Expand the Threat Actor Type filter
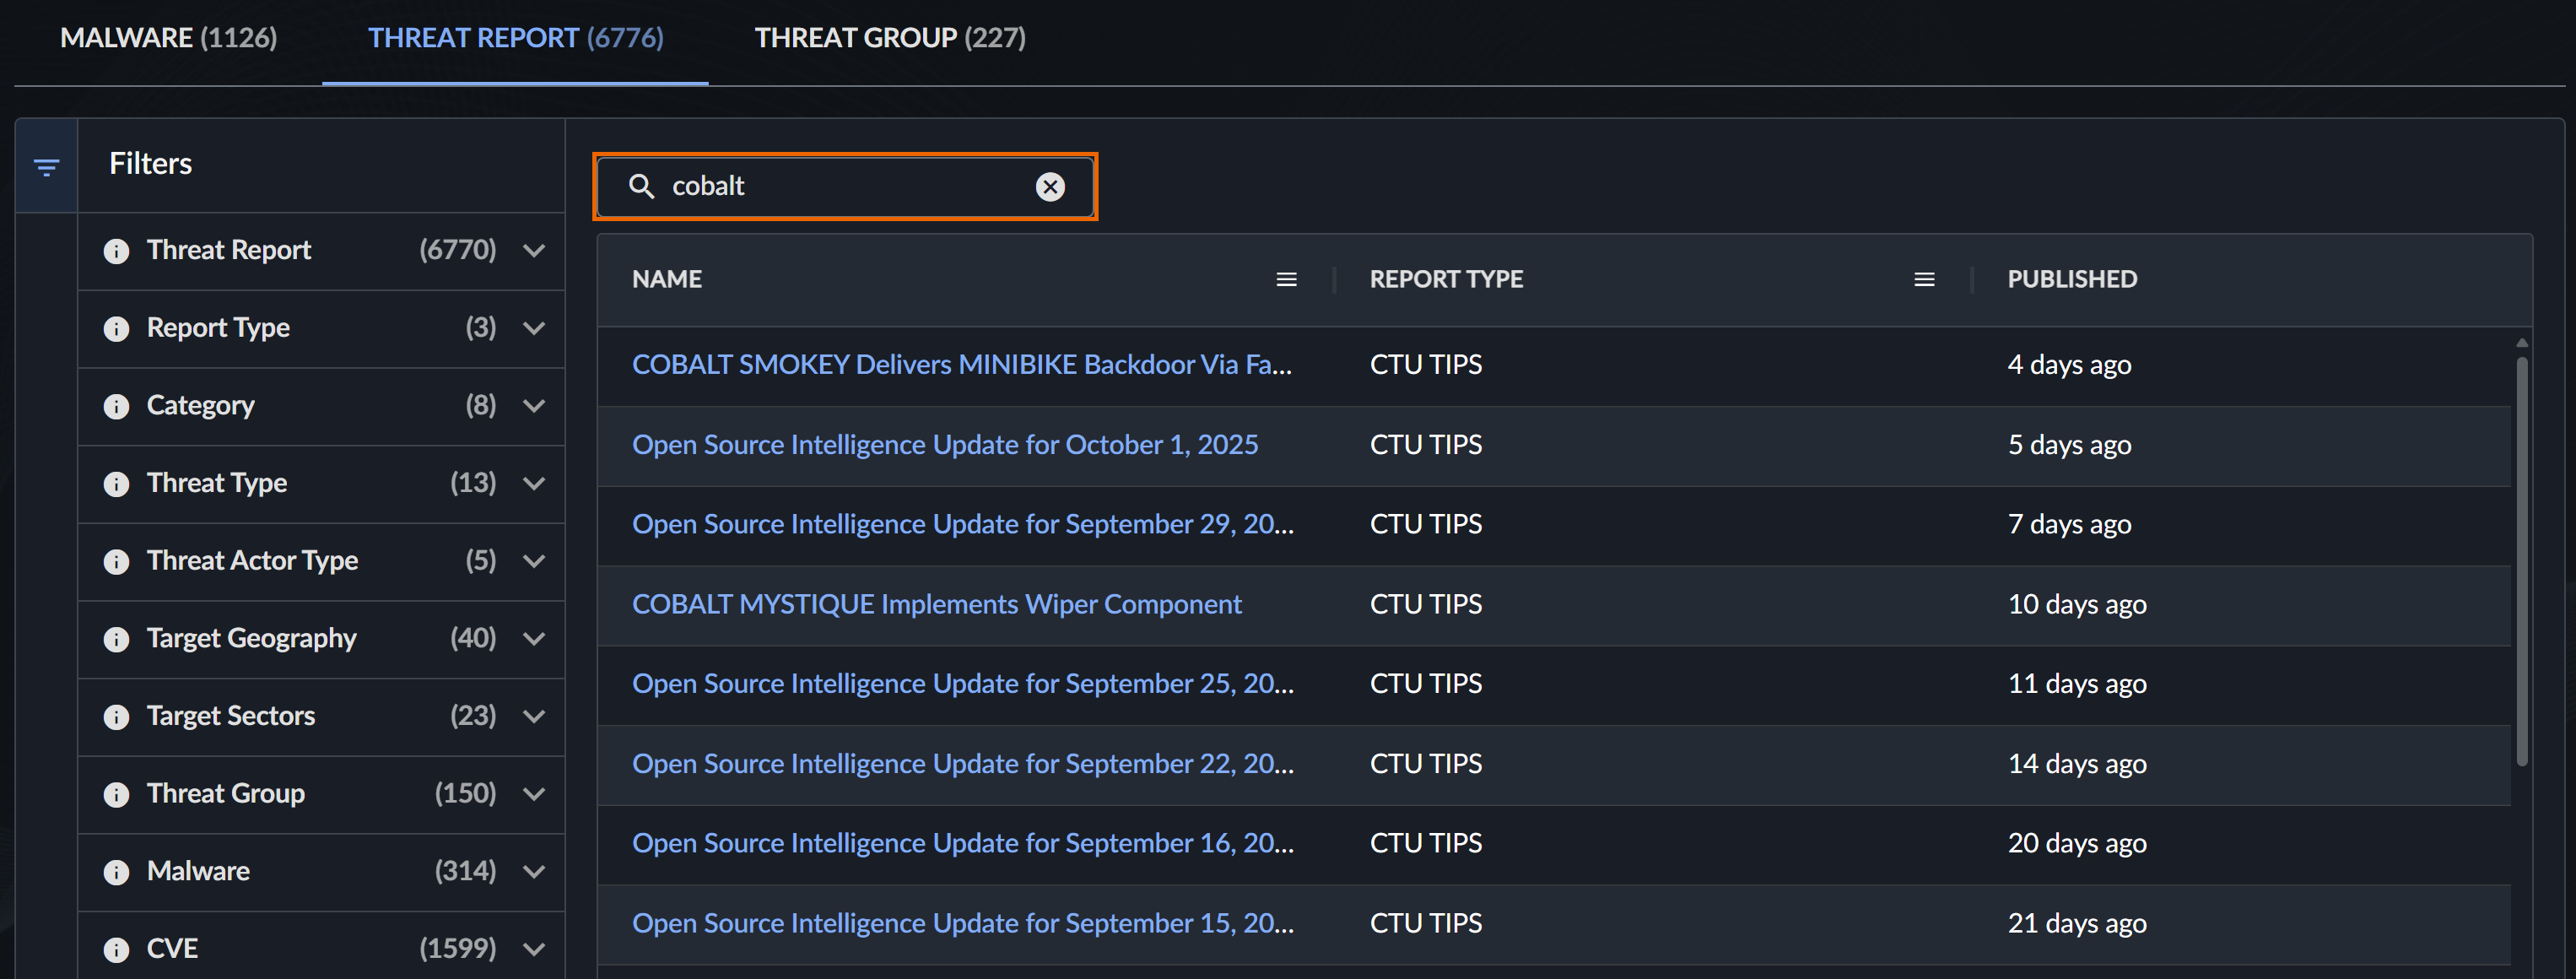 [x=534, y=561]
